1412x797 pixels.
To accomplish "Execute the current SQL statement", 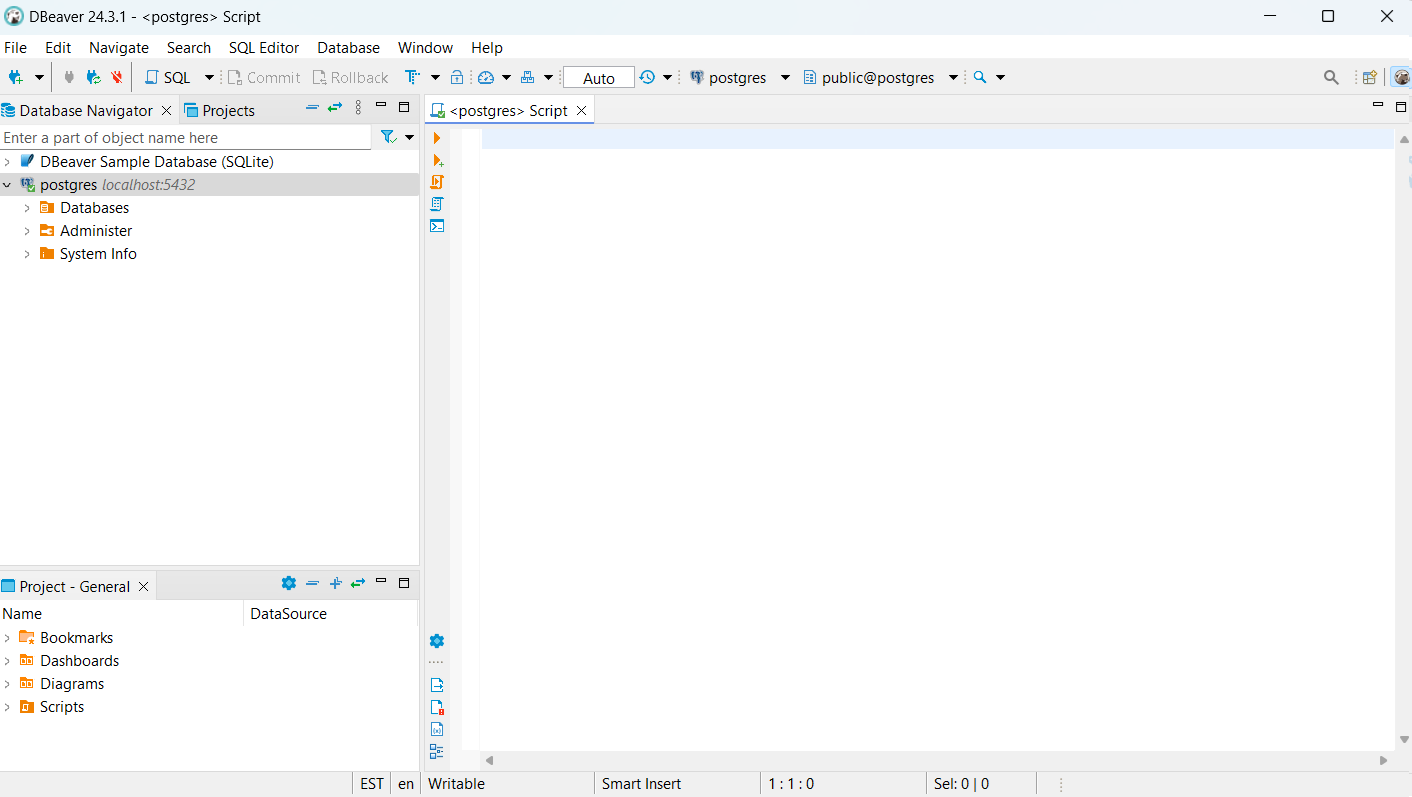I will pos(437,138).
